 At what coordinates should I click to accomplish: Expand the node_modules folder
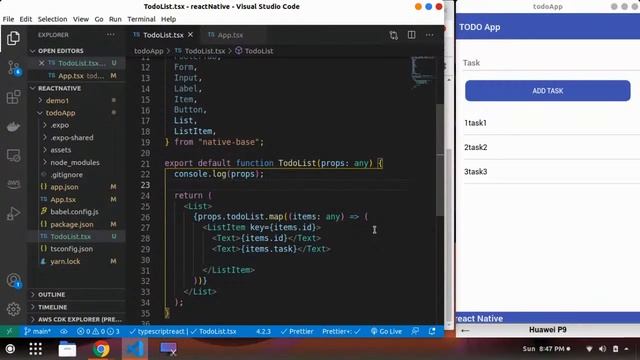pos(75,162)
